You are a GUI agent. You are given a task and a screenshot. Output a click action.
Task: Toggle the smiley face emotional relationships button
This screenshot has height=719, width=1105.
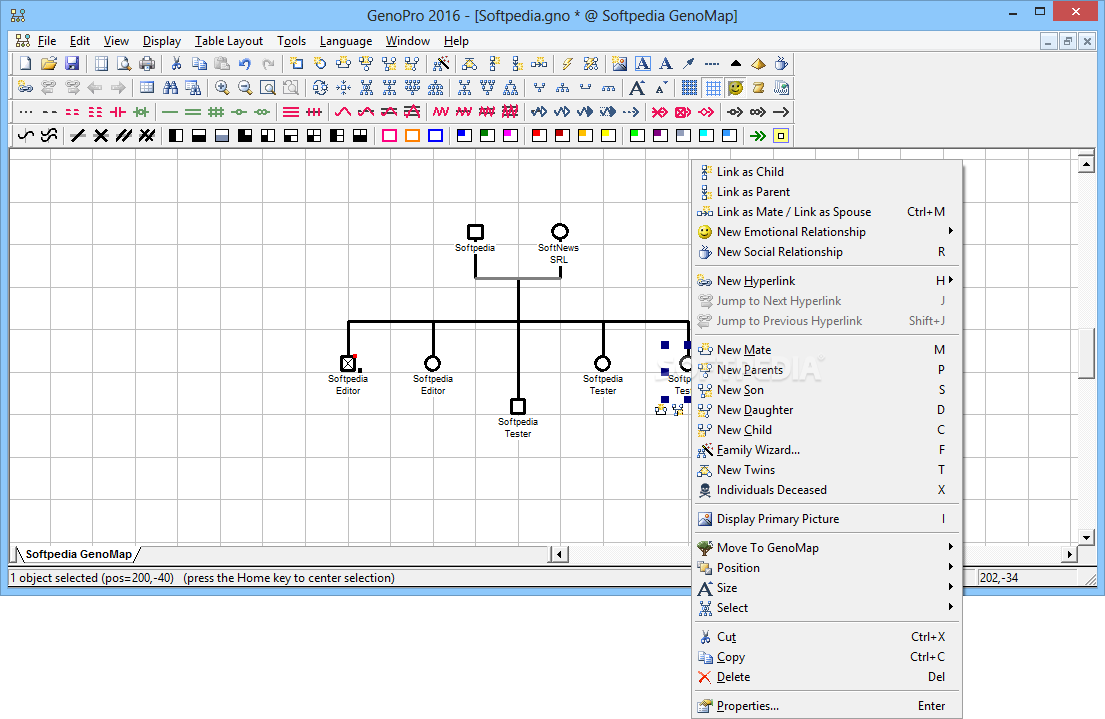pyautogui.click(x=736, y=87)
